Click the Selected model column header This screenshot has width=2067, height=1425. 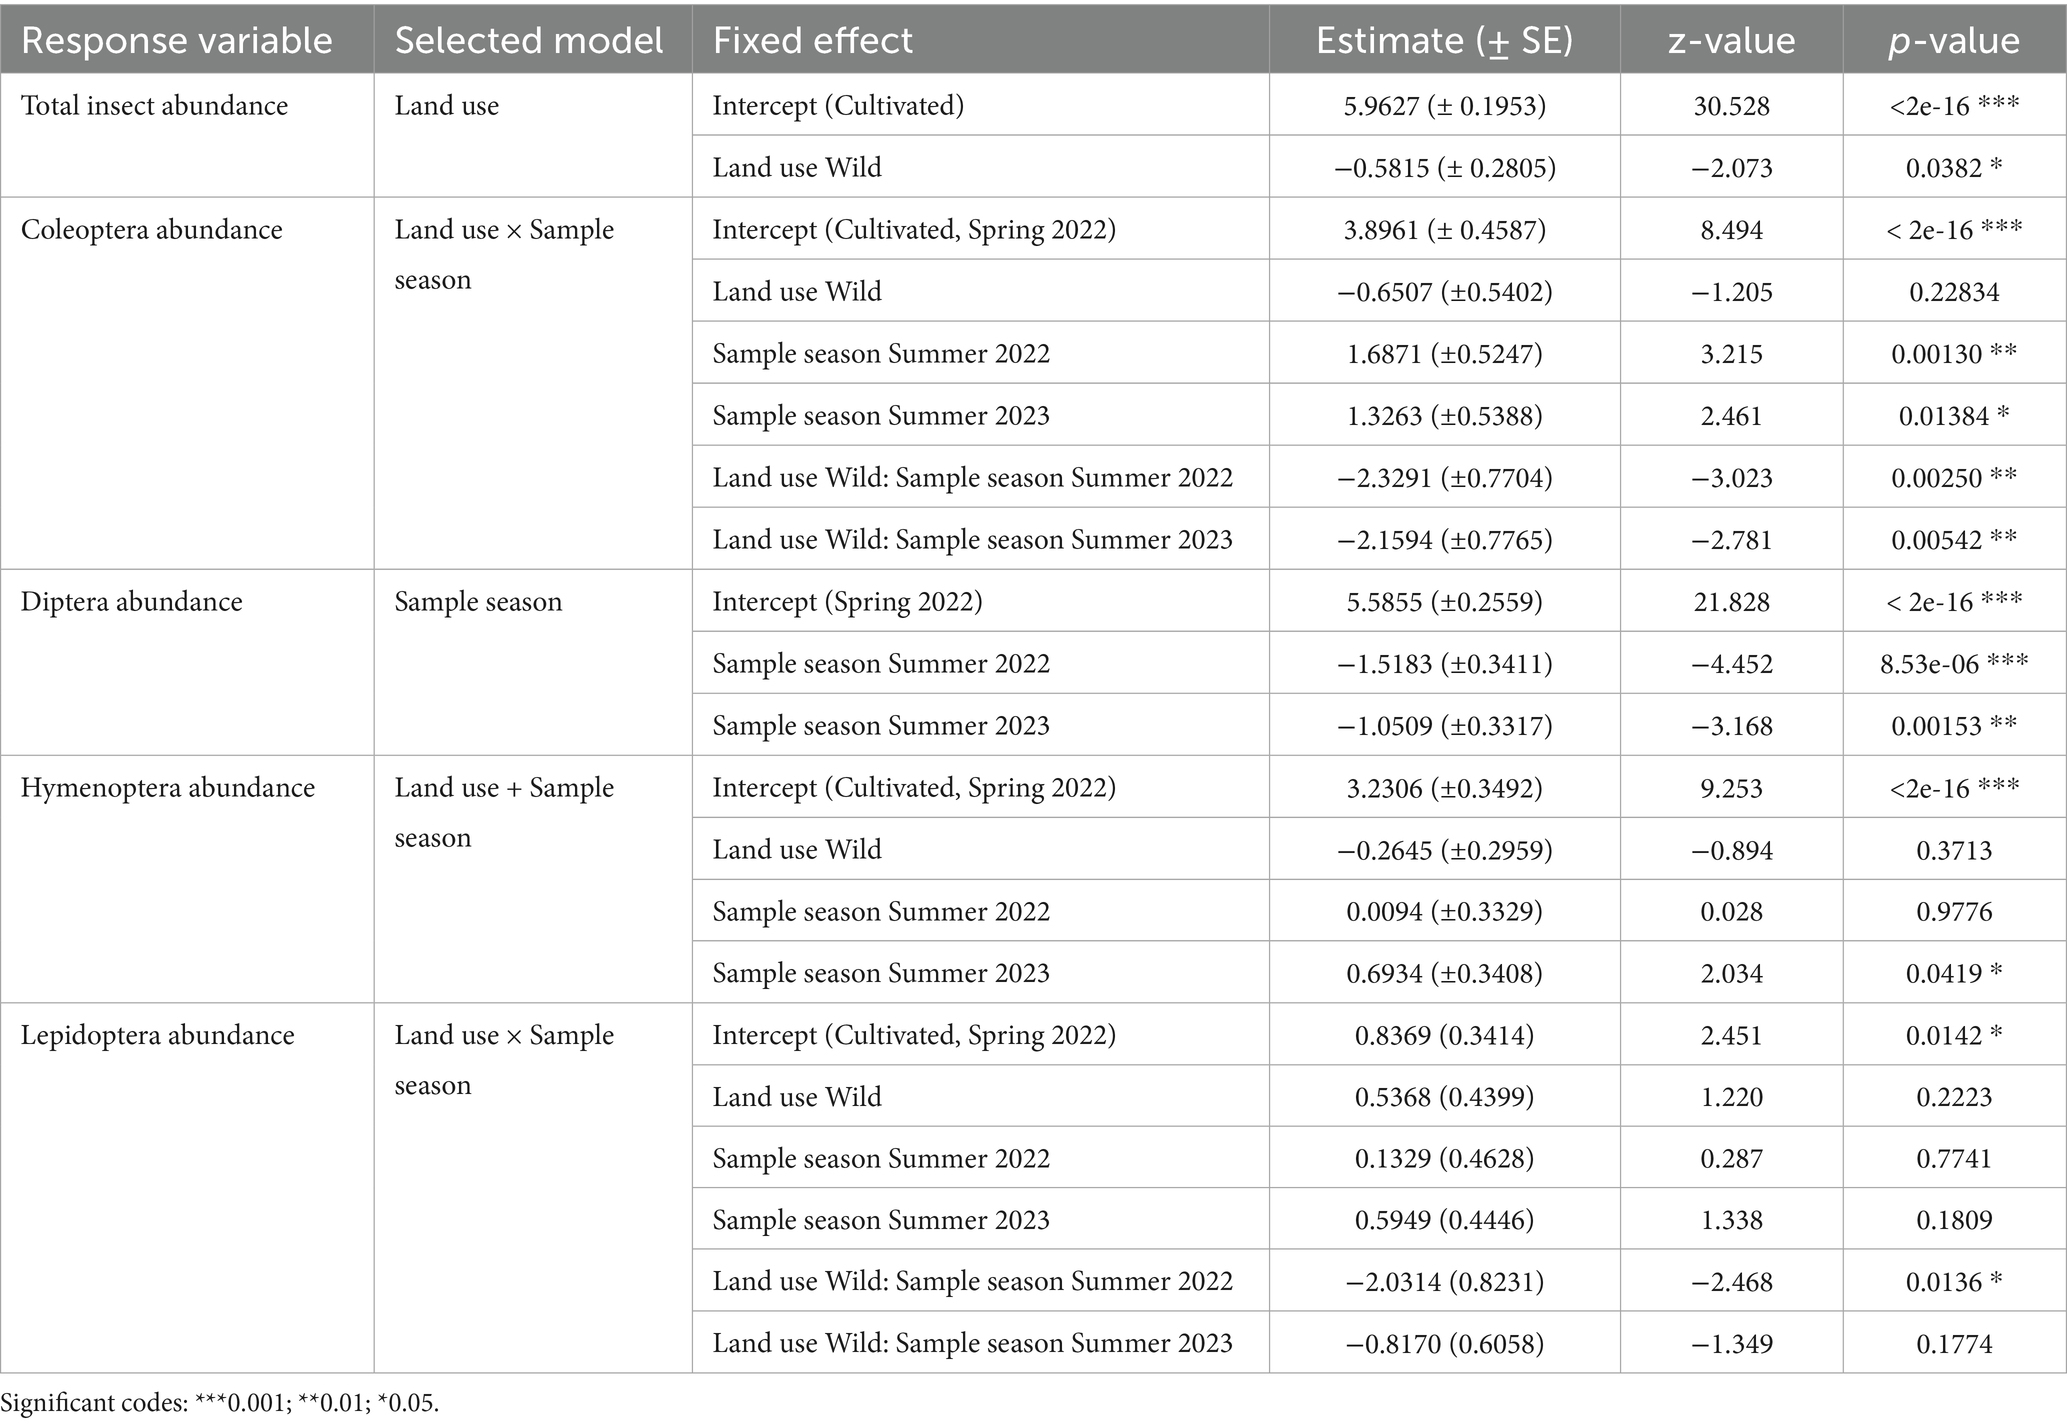click(529, 41)
